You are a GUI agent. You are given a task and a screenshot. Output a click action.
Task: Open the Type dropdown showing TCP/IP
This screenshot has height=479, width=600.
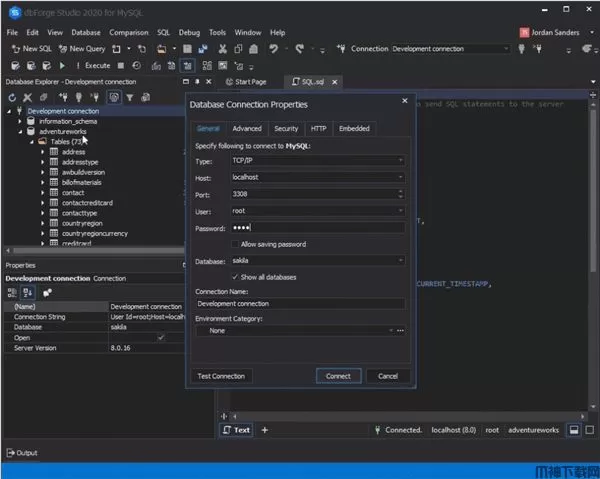tap(317, 160)
